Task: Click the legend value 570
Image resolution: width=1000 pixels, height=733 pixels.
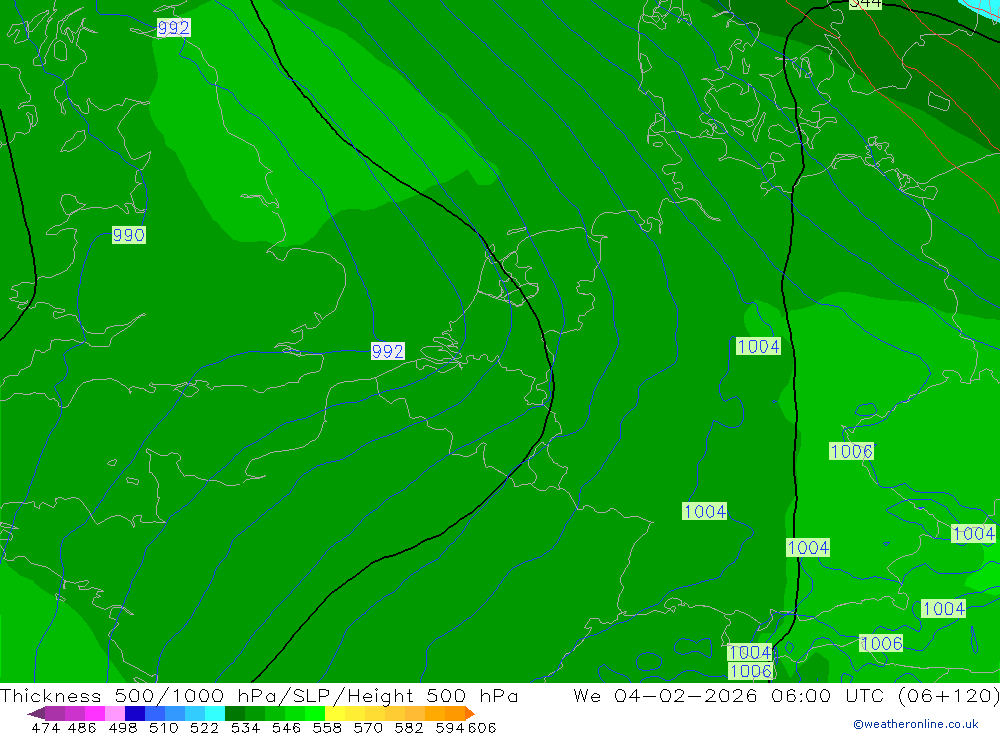Action: pyautogui.click(x=367, y=727)
